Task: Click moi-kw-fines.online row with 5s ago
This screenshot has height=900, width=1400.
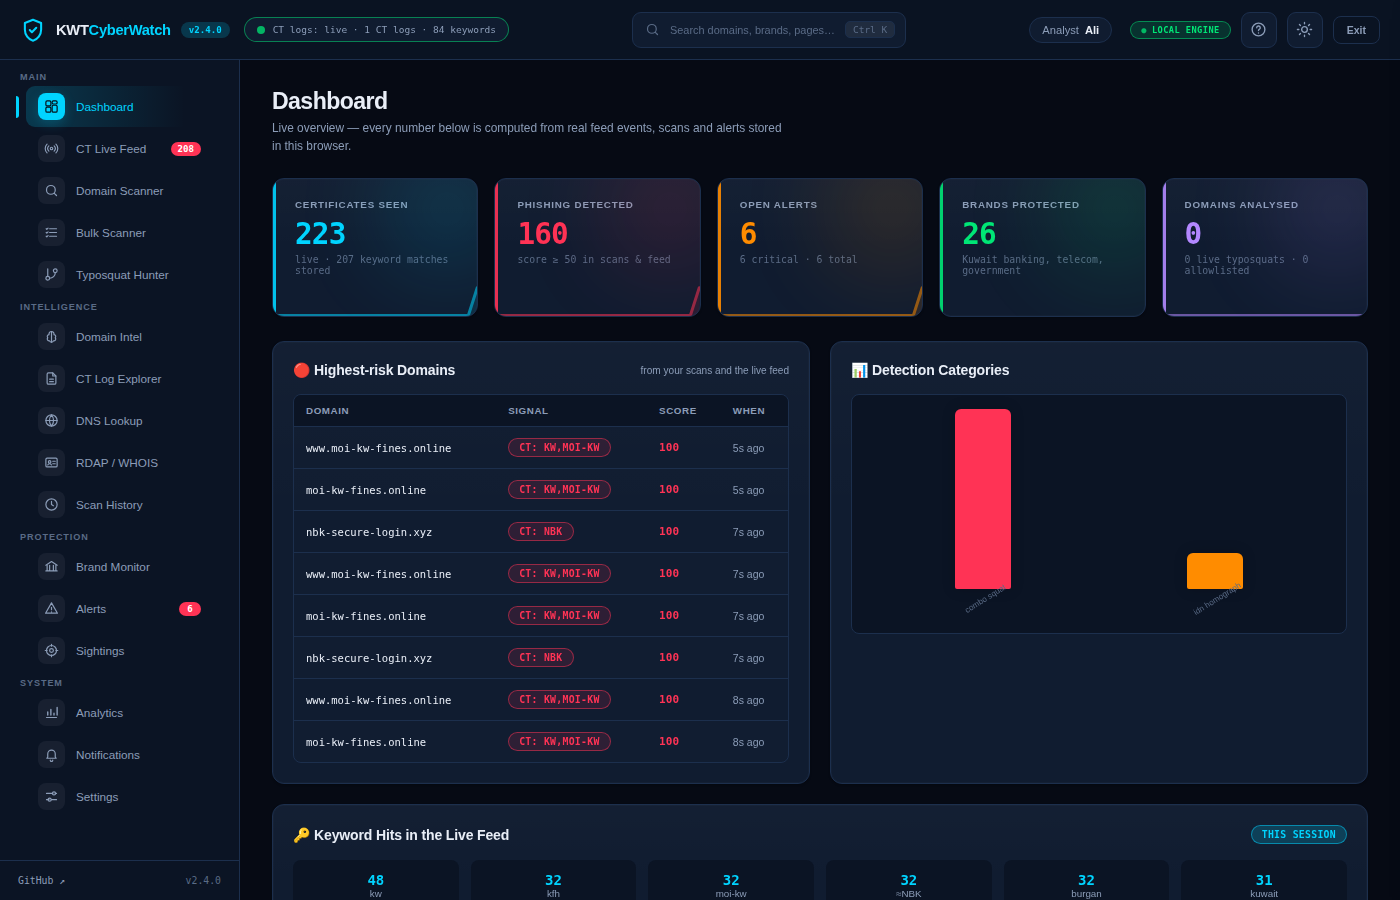Action: [541, 490]
